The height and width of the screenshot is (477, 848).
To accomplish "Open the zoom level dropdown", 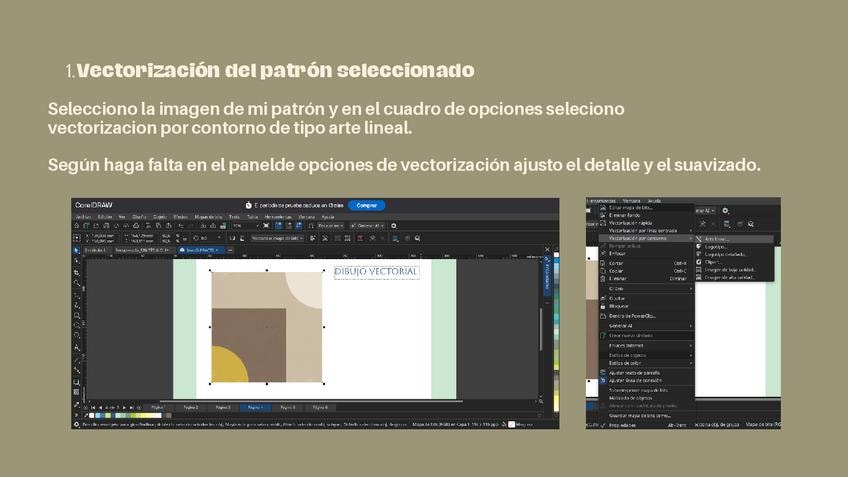I will point(242,226).
